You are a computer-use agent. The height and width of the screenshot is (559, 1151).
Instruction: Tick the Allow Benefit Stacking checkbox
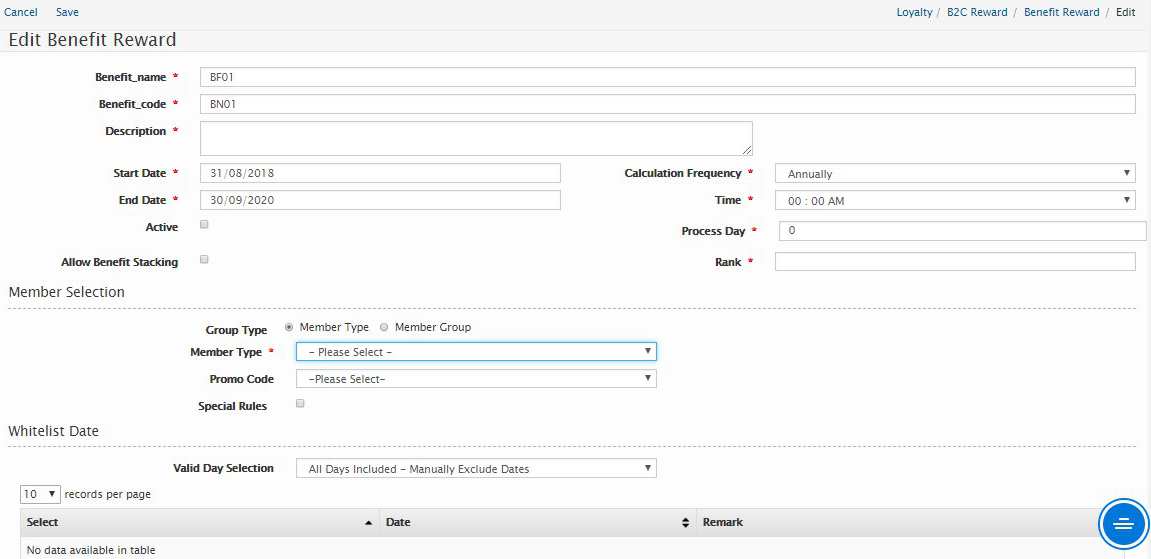204,259
